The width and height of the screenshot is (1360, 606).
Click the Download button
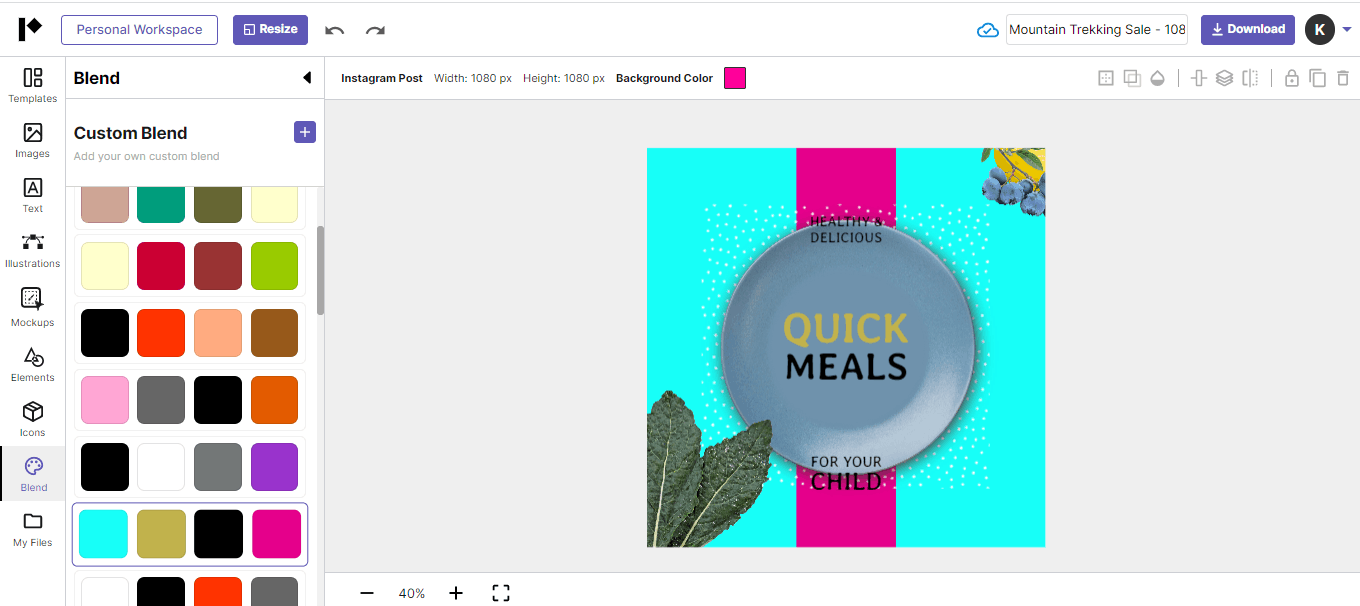coord(1248,29)
